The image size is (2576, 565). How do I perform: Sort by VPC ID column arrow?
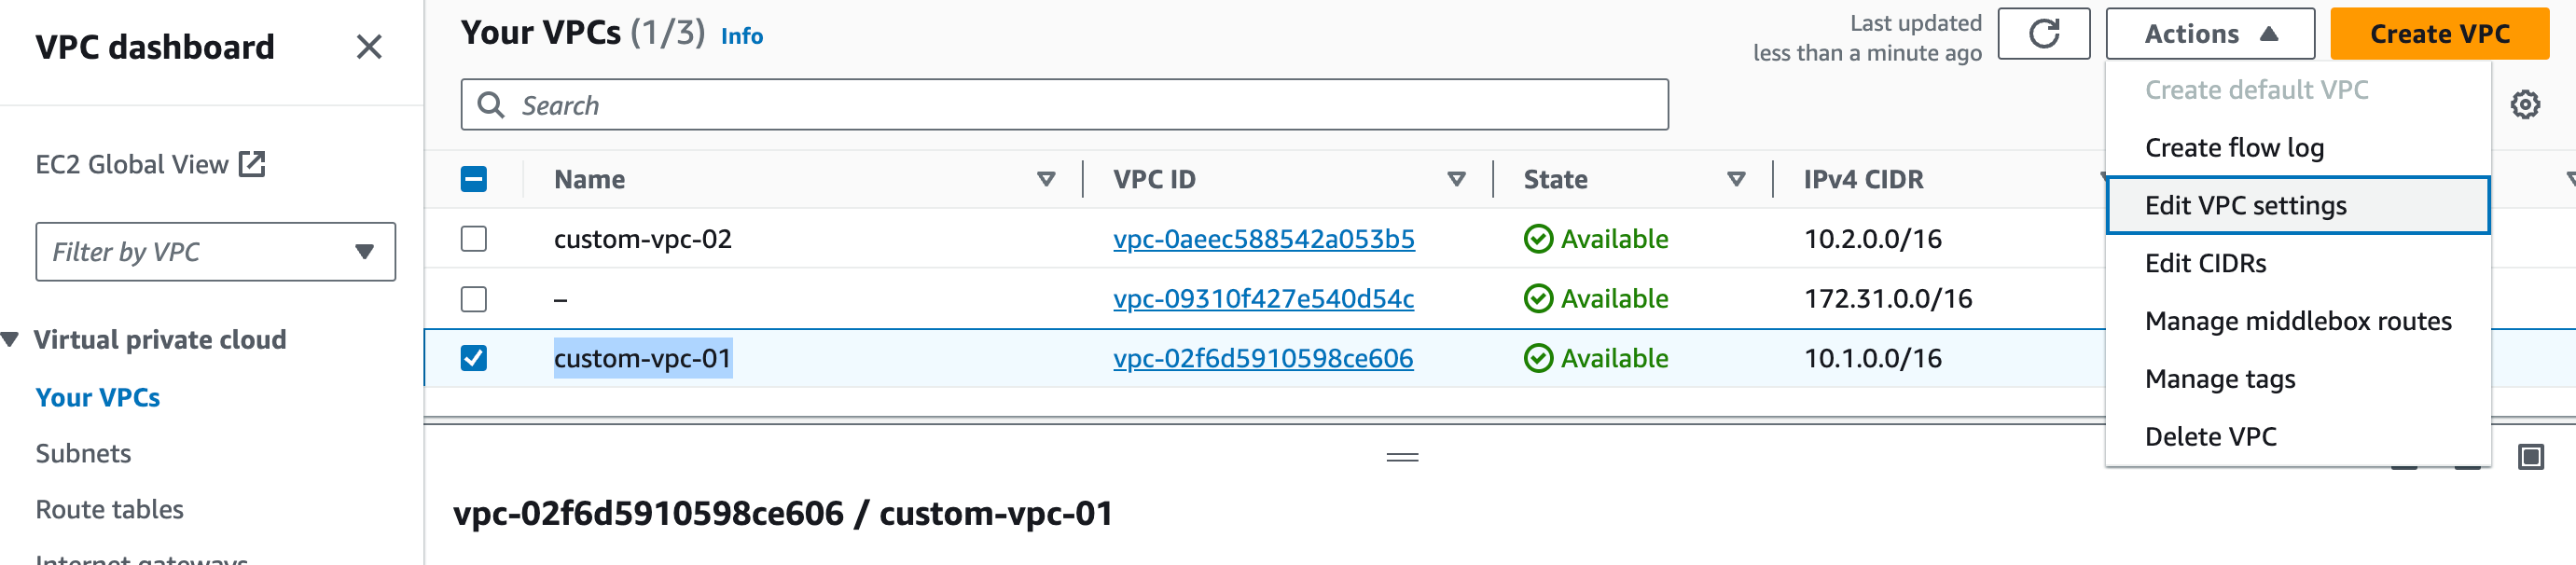pos(1456,179)
